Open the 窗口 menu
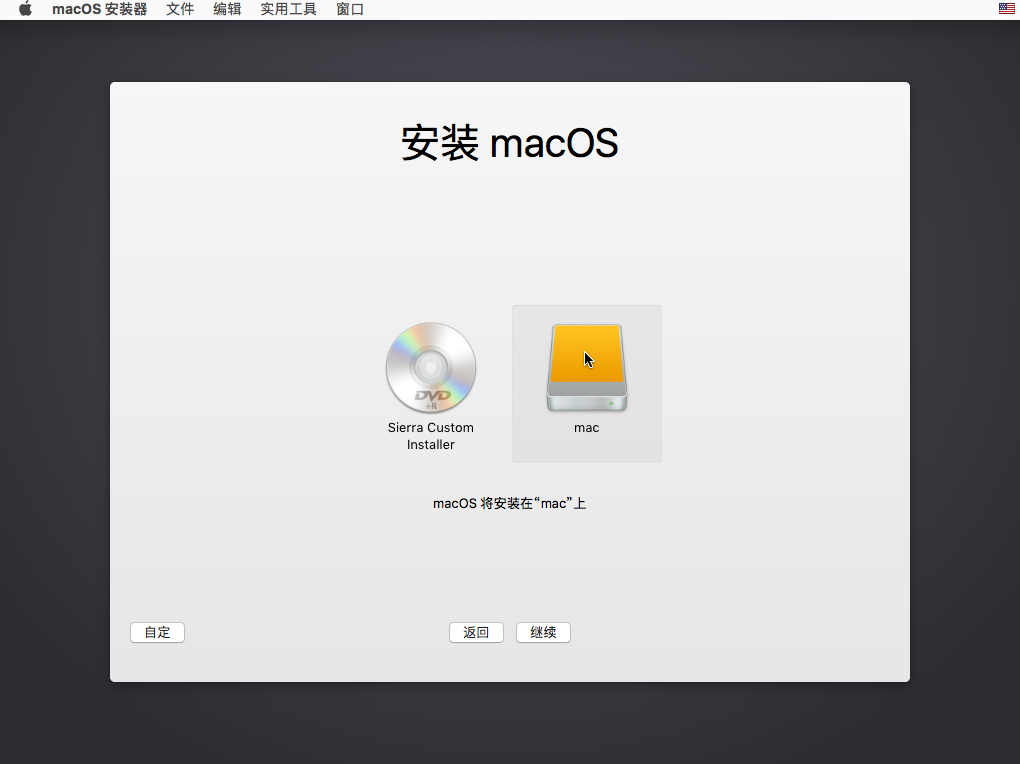 pos(350,9)
